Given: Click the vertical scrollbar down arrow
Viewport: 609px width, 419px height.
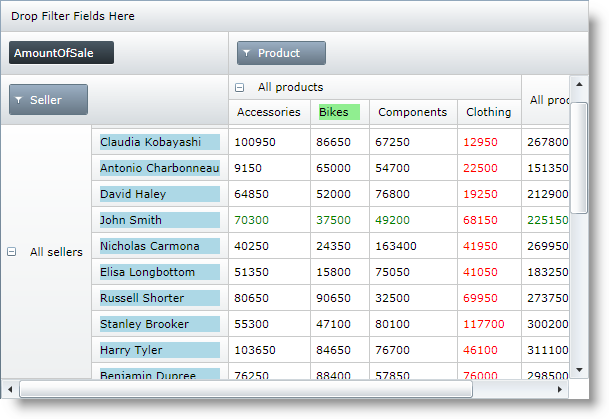Looking at the screenshot, I should pos(578,370).
